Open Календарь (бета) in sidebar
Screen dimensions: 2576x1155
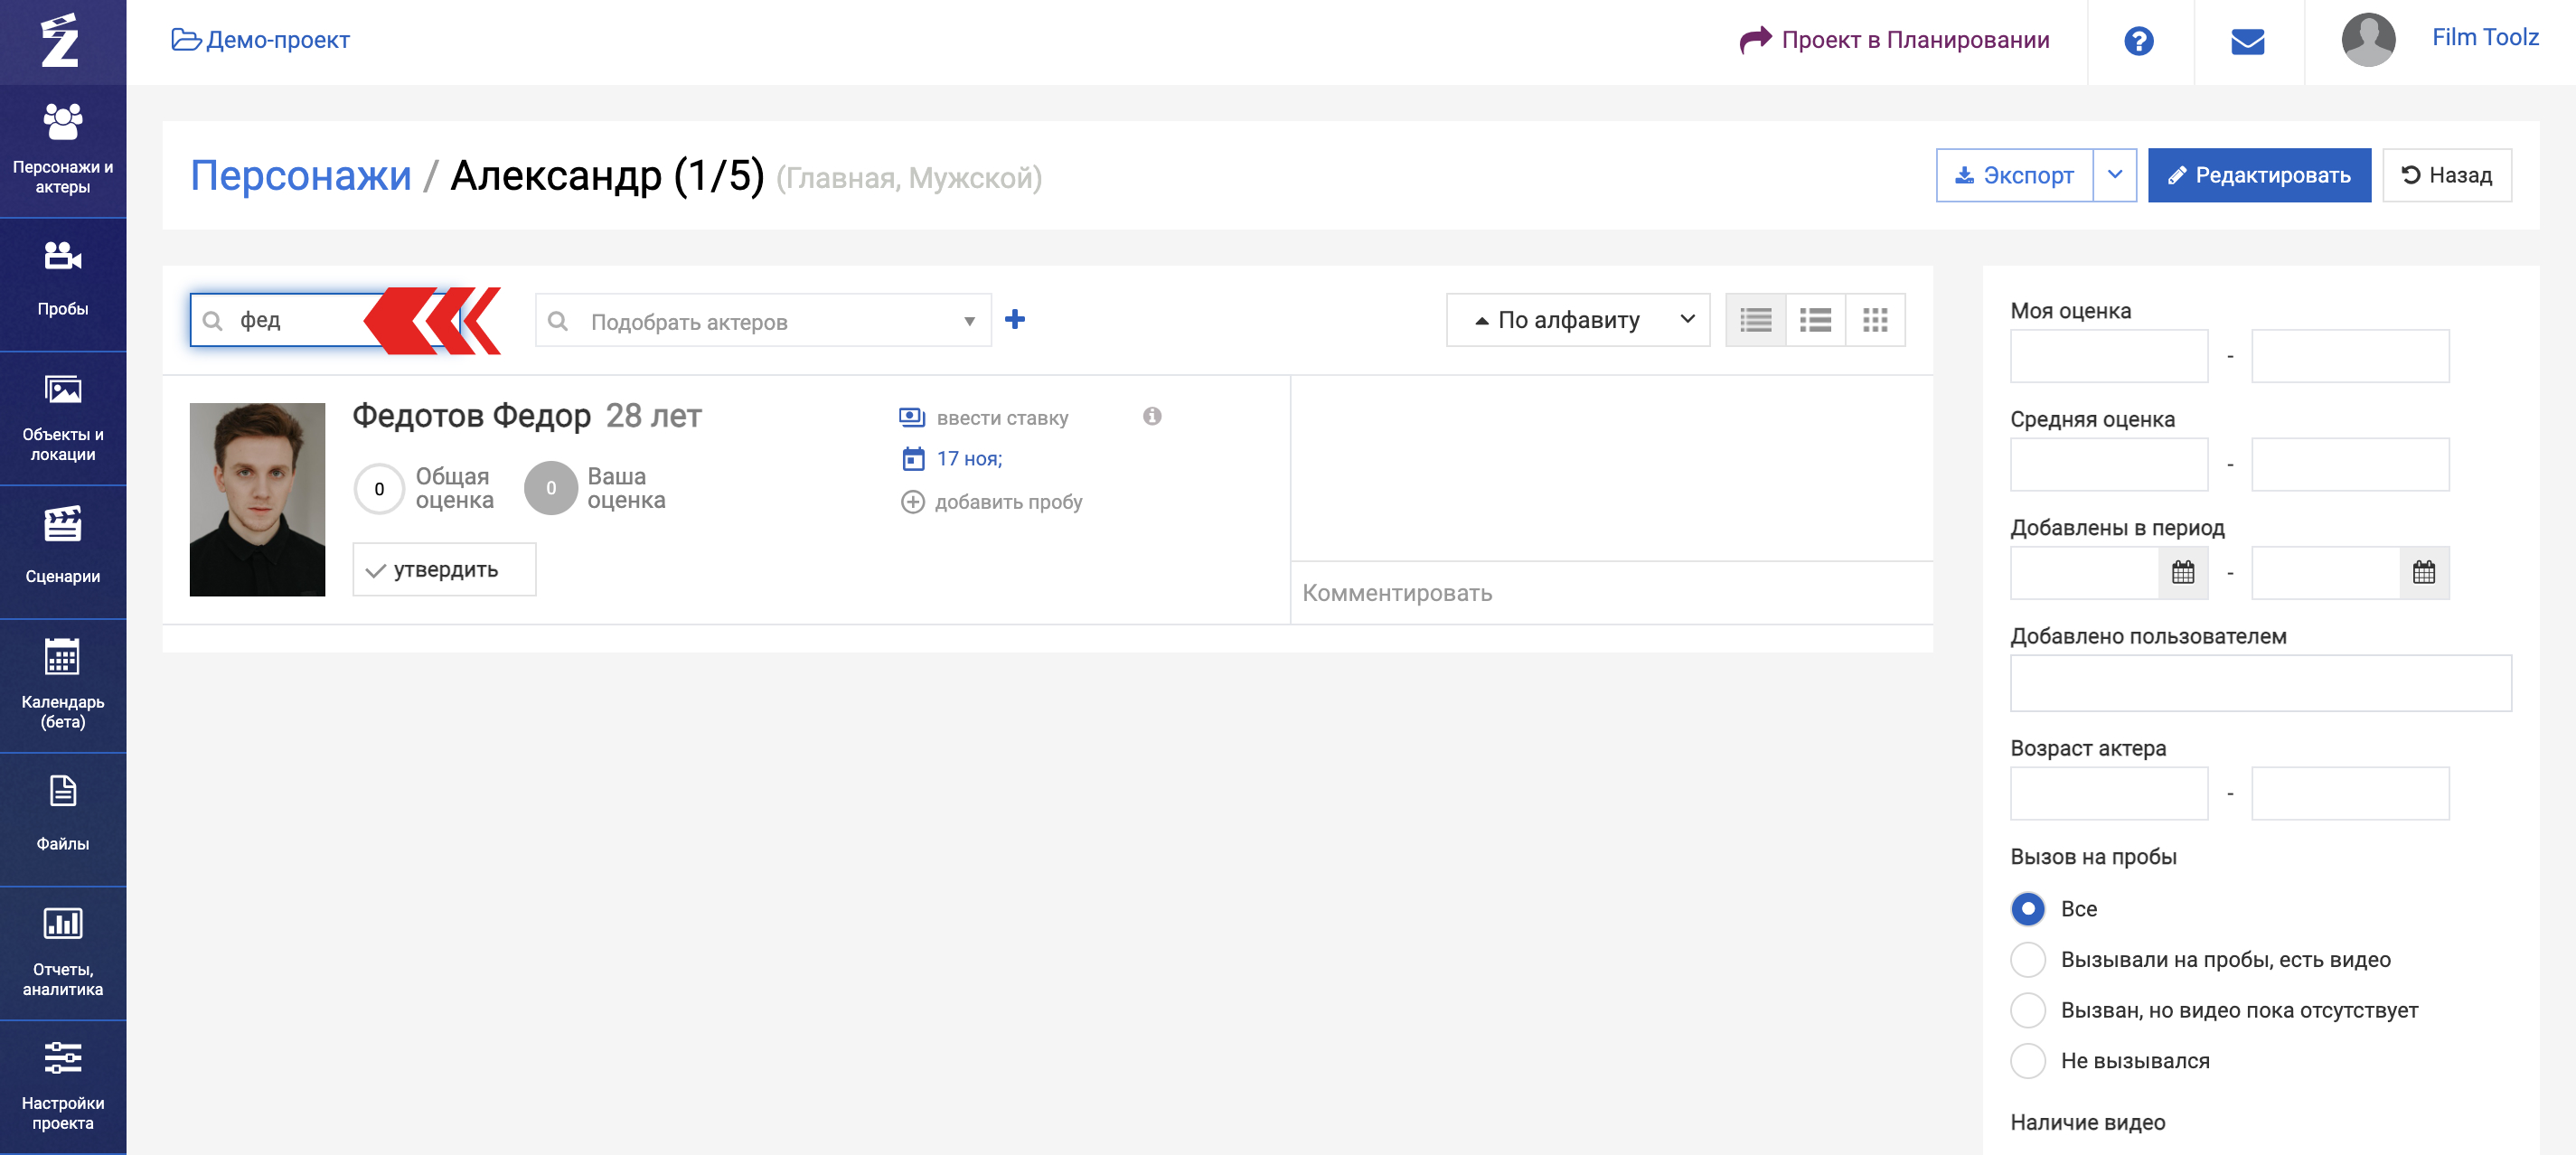click(x=63, y=686)
